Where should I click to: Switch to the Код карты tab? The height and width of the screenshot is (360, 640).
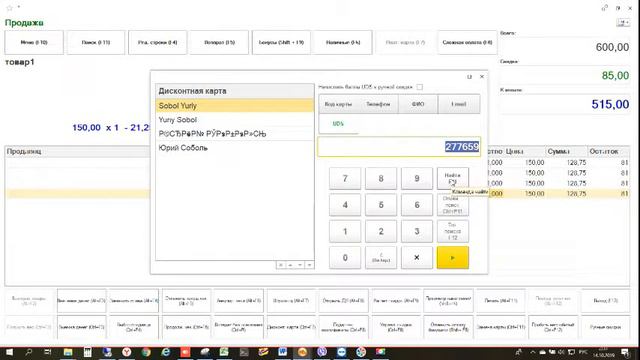pyautogui.click(x=338, y=104)
